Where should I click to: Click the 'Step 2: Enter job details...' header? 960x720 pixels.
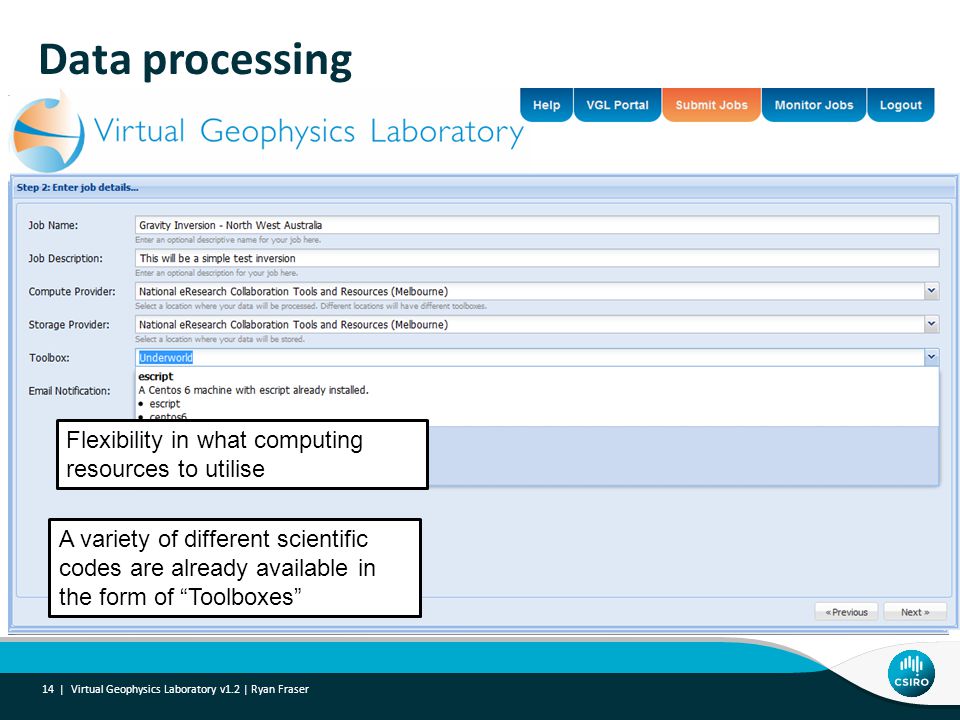click(78, 187)
